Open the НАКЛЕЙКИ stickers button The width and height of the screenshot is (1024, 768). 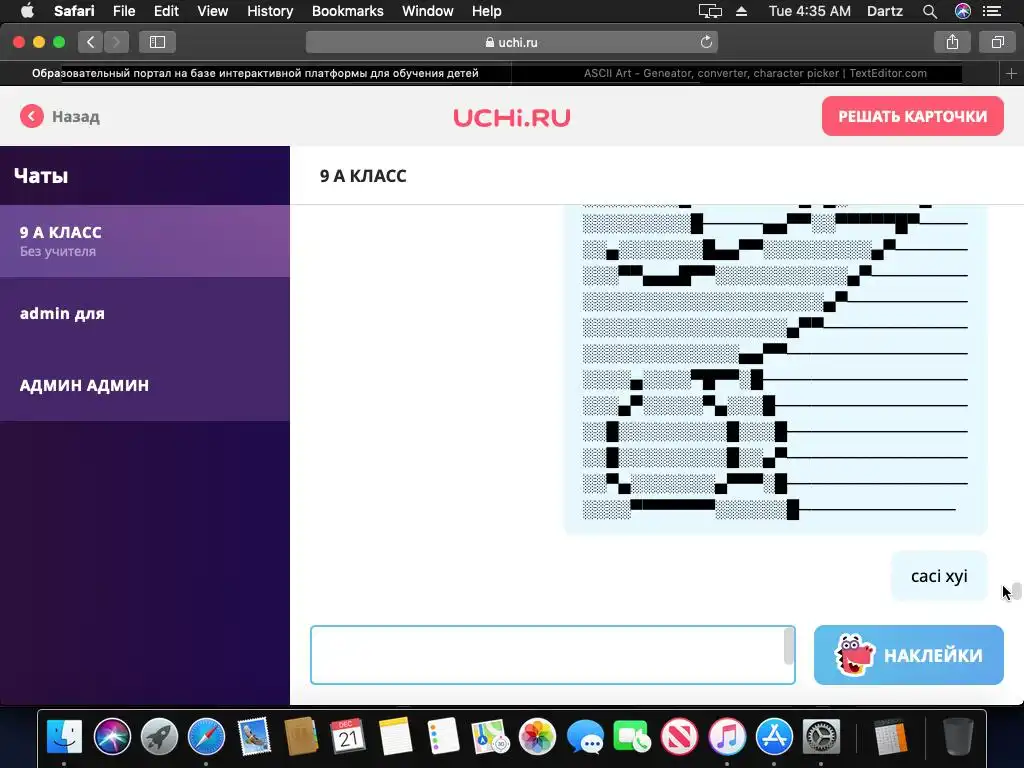point(908,655)
